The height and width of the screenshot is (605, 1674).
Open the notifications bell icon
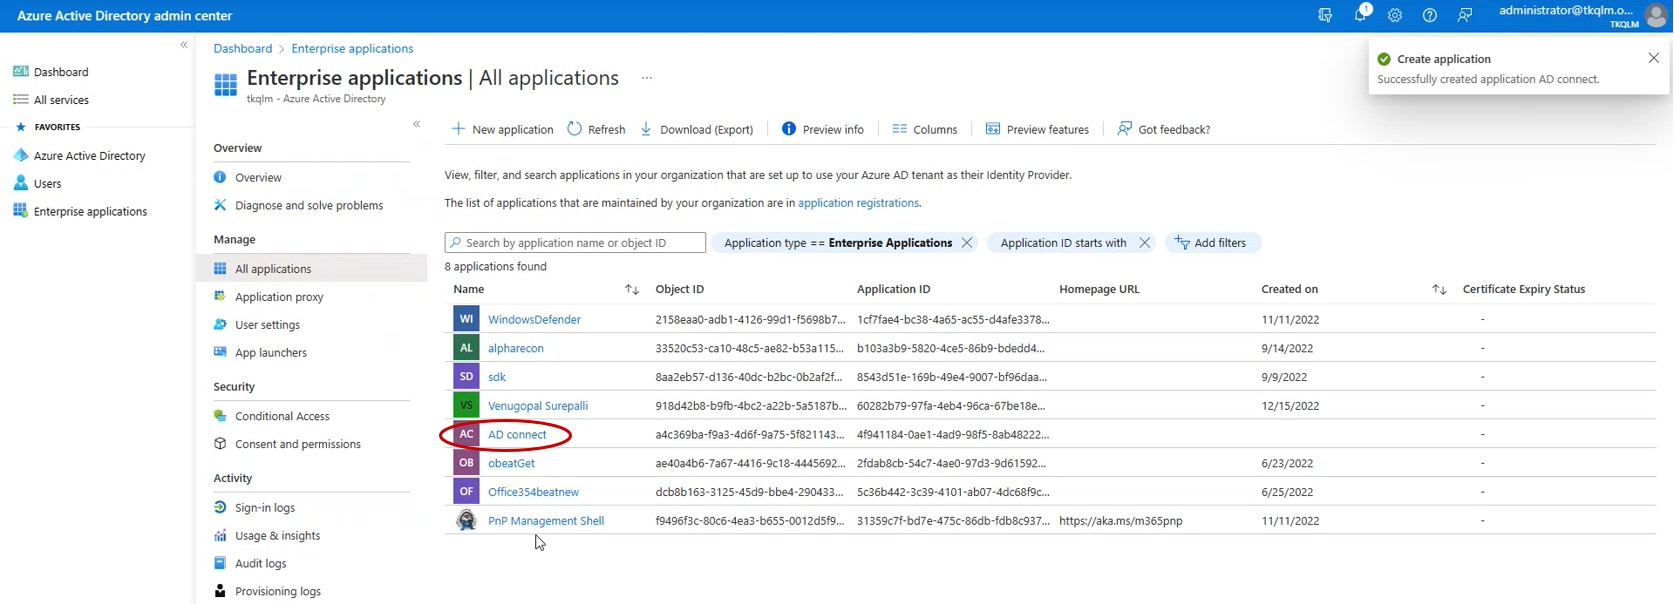pos(1361,15)
